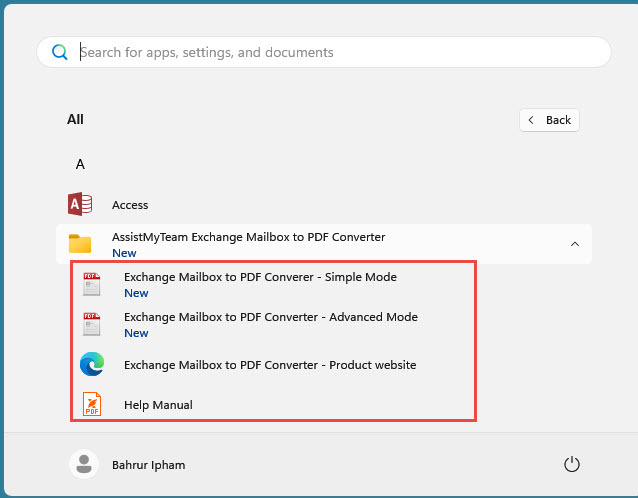The image size is (638, 498).
Task: Focus the apps and settings search box
Action: tap(330, 52)
